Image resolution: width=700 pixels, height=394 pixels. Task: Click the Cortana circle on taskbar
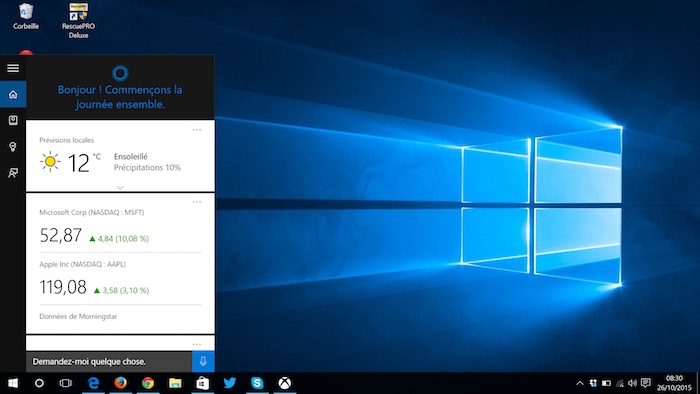(39, 383)
